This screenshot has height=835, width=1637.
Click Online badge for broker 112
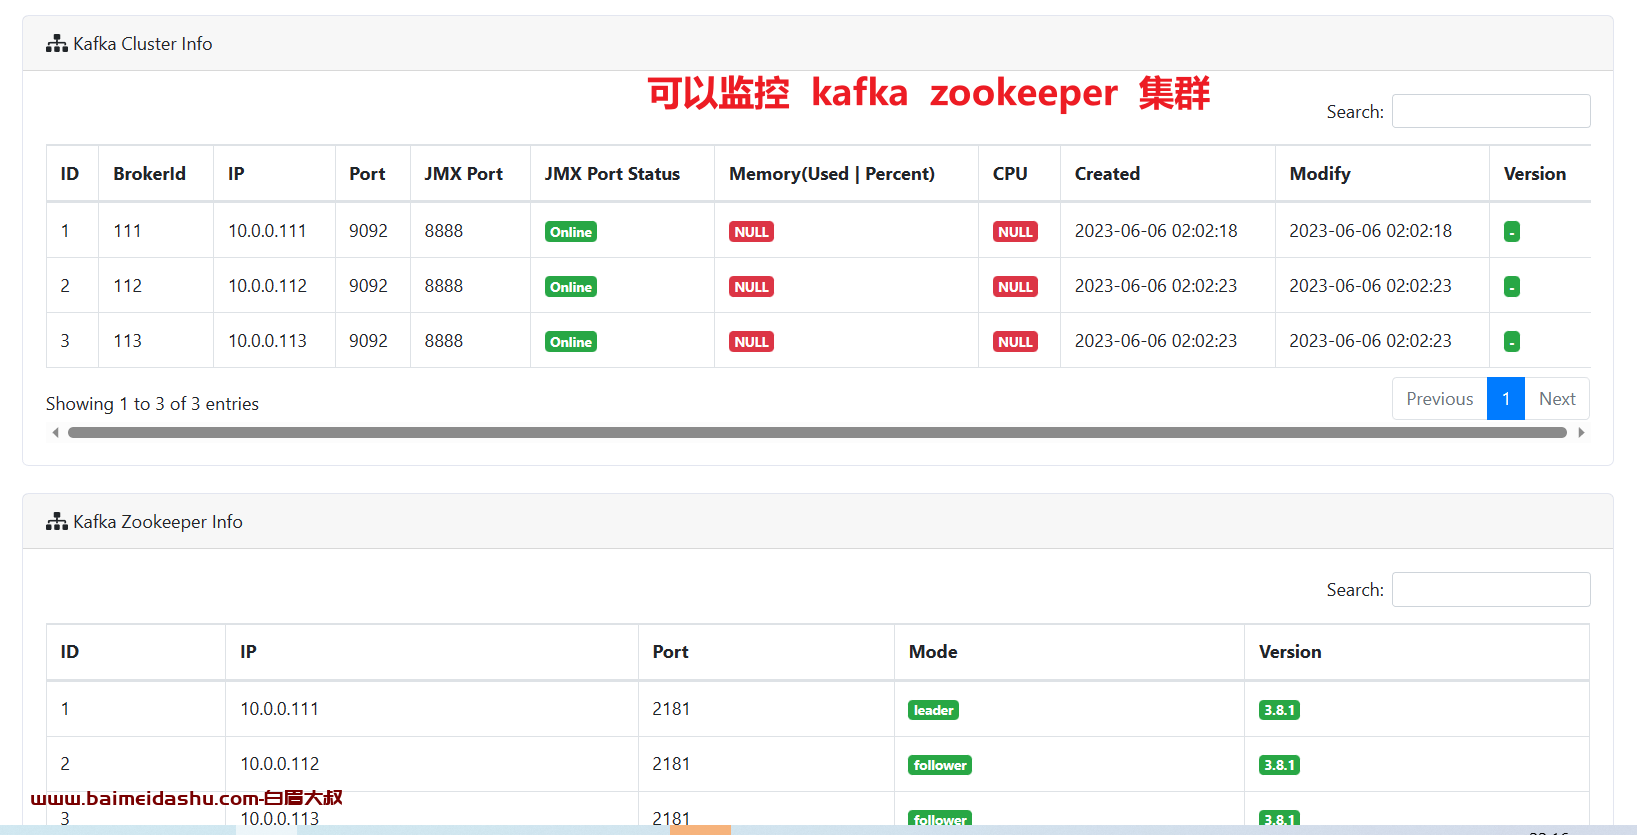[x=571, y=287]
